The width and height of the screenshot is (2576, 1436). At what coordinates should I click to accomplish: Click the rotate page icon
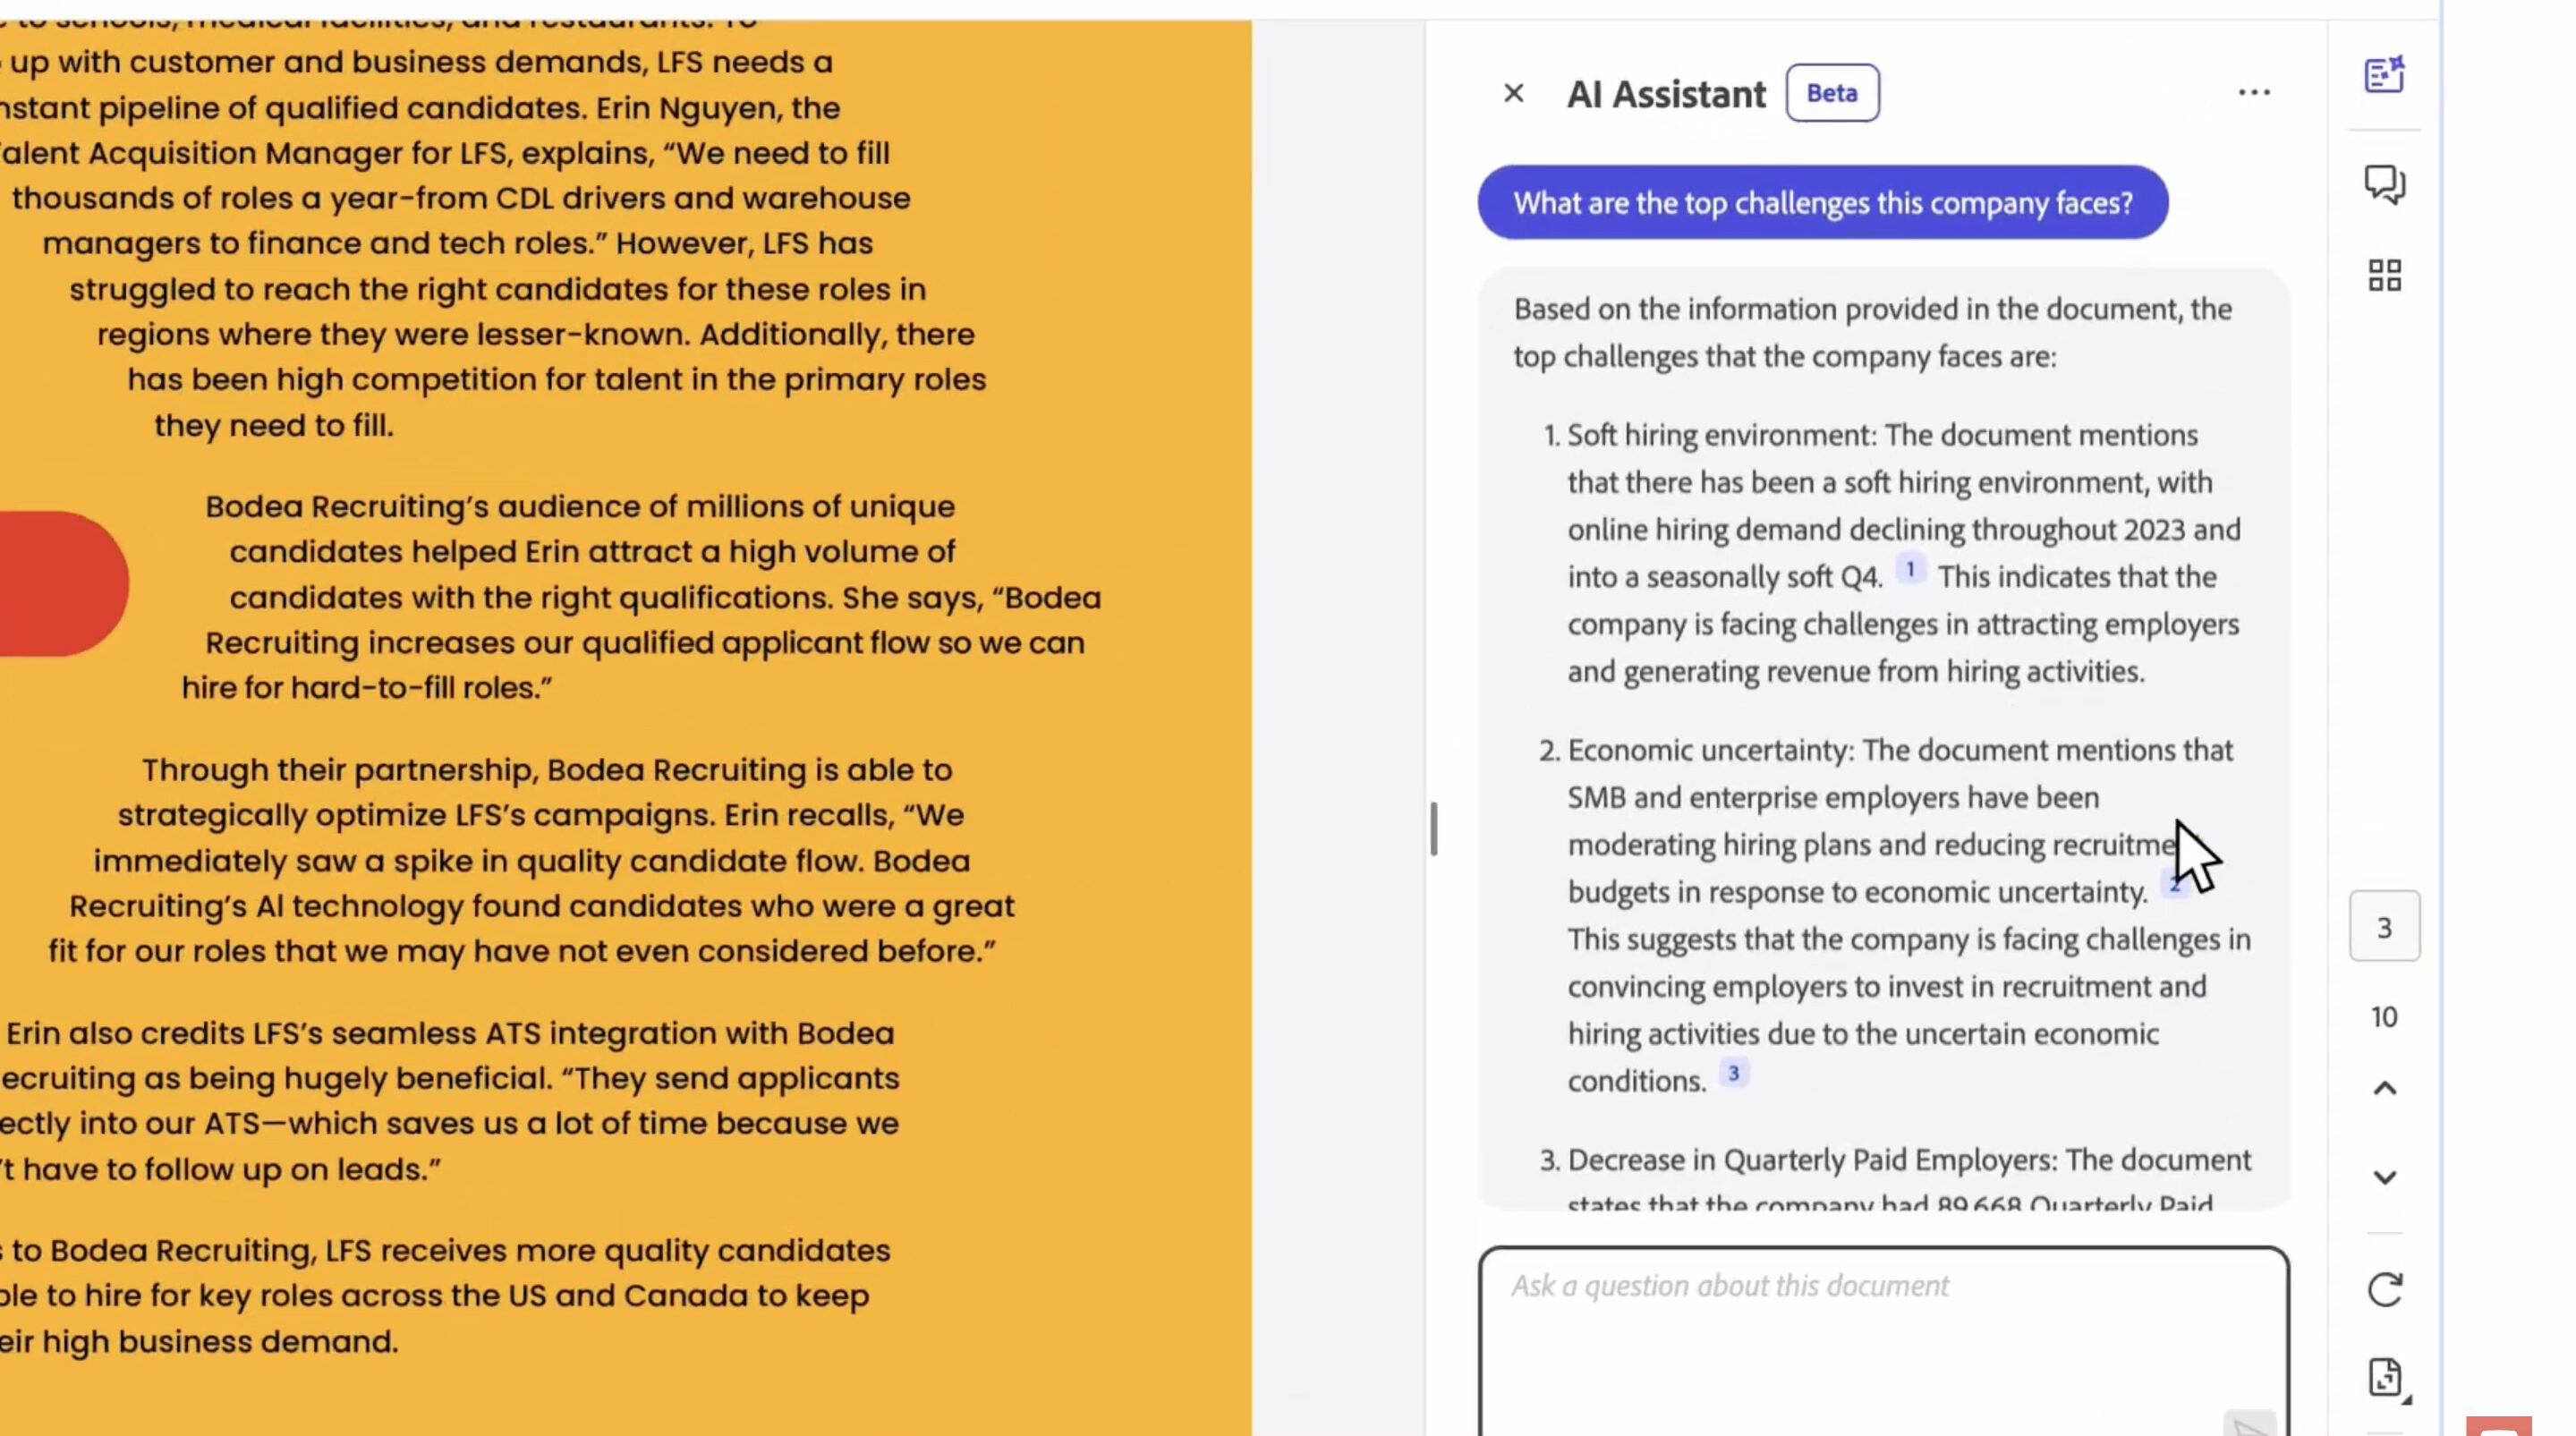[x=2384, y=1289]
